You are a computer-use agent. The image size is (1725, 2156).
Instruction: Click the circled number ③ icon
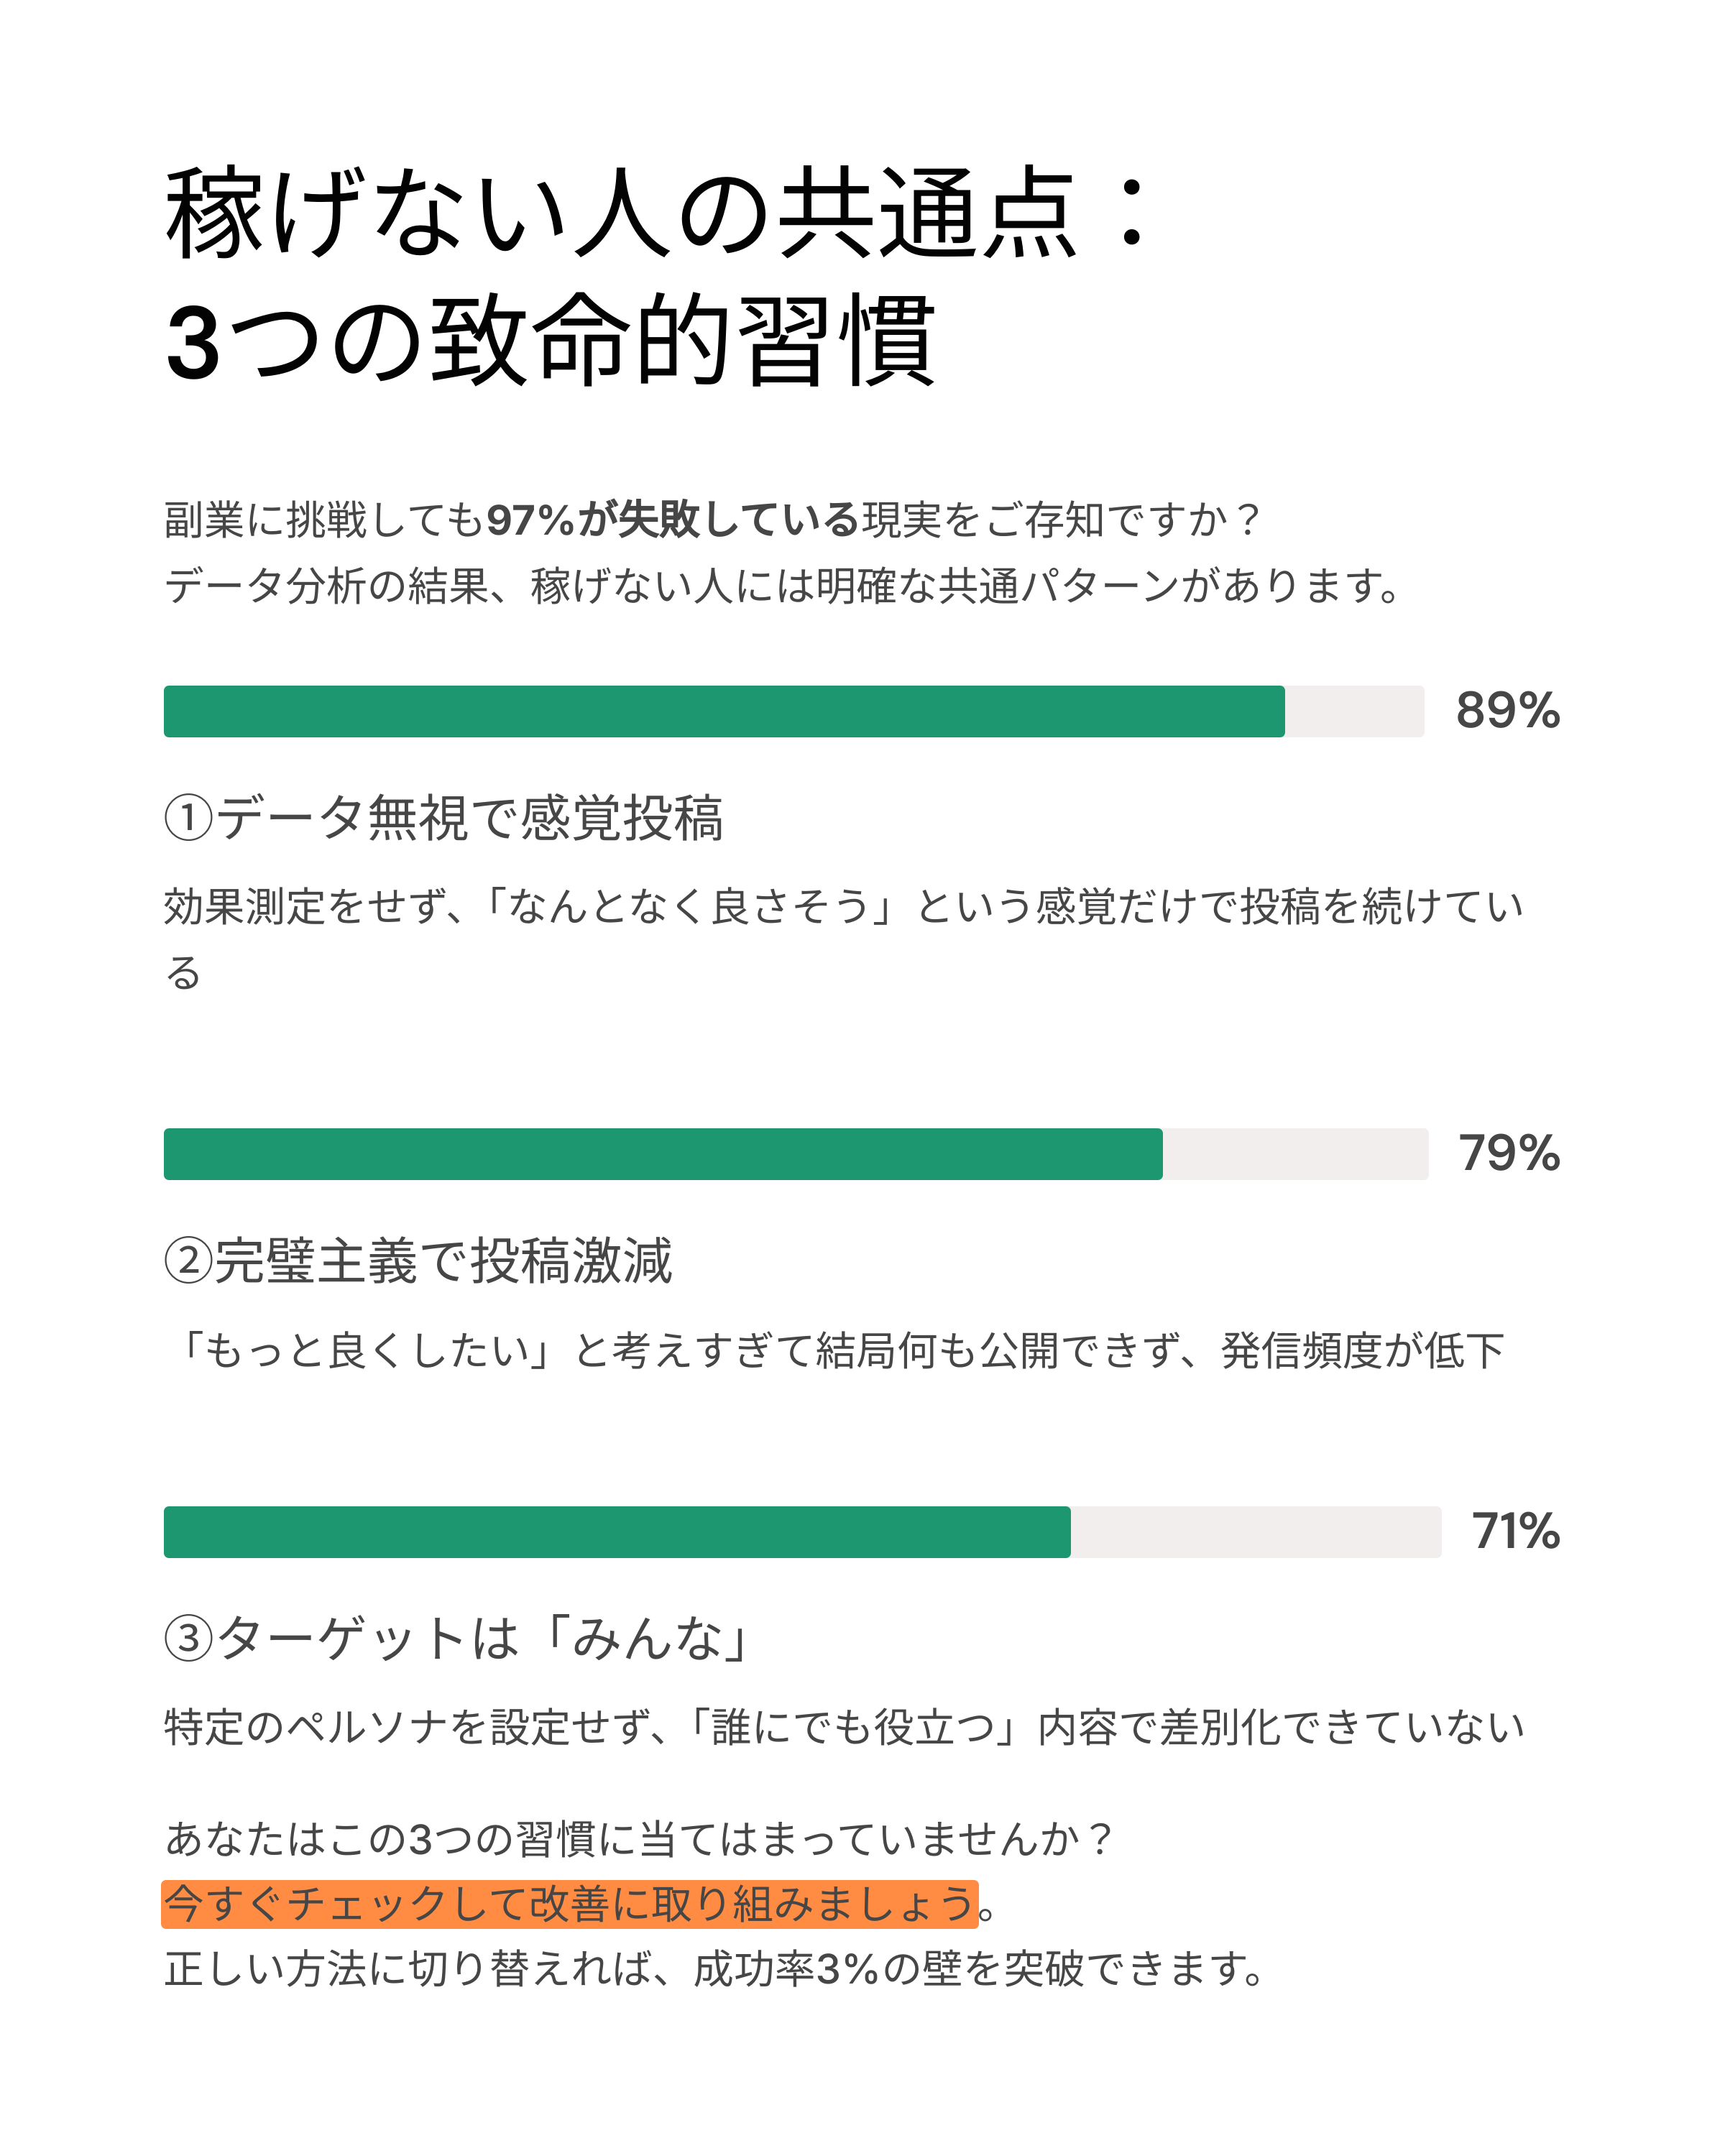(x=189, y=1639)
